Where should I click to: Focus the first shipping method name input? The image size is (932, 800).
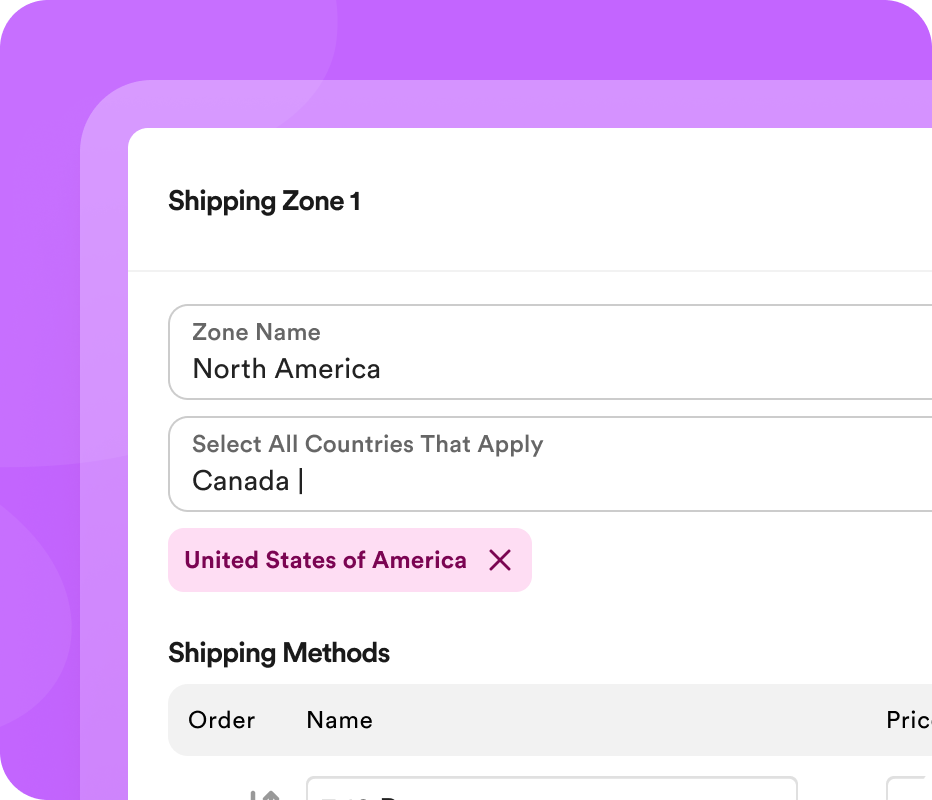coord(550,791)
